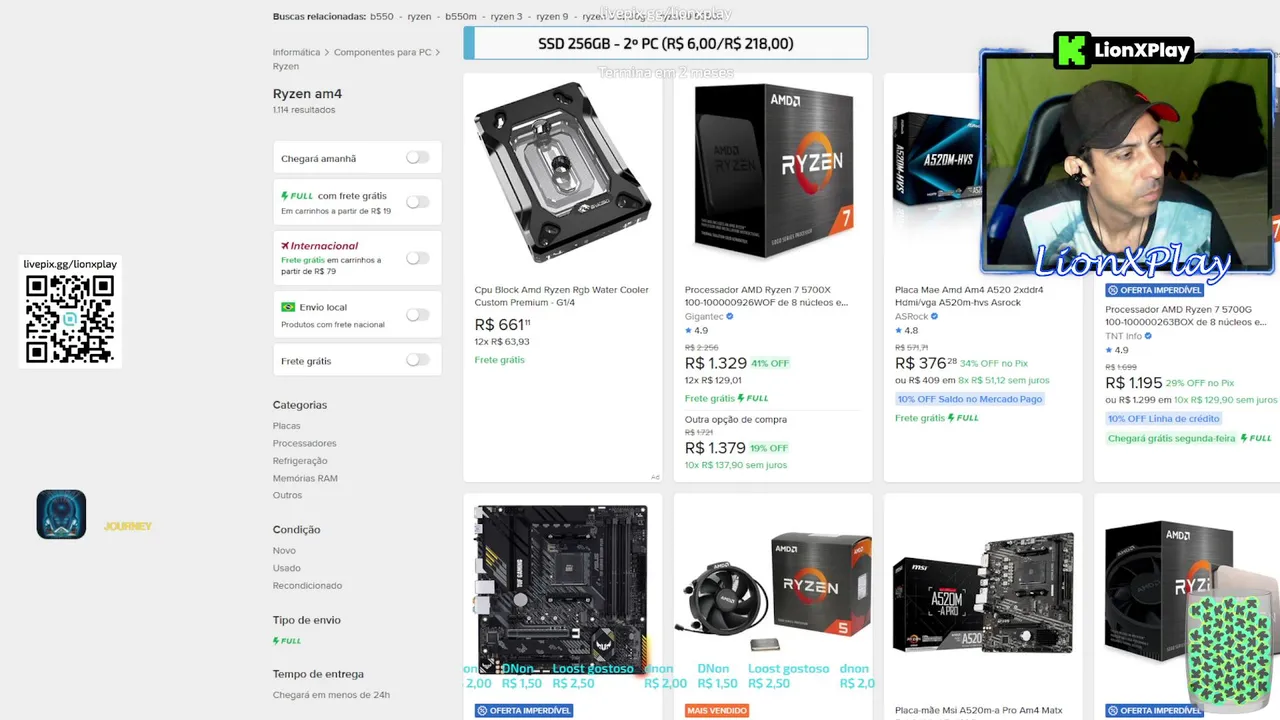1280x720 pixels.
Task: Switch on the Envio local filter
Action: [417, 315]
